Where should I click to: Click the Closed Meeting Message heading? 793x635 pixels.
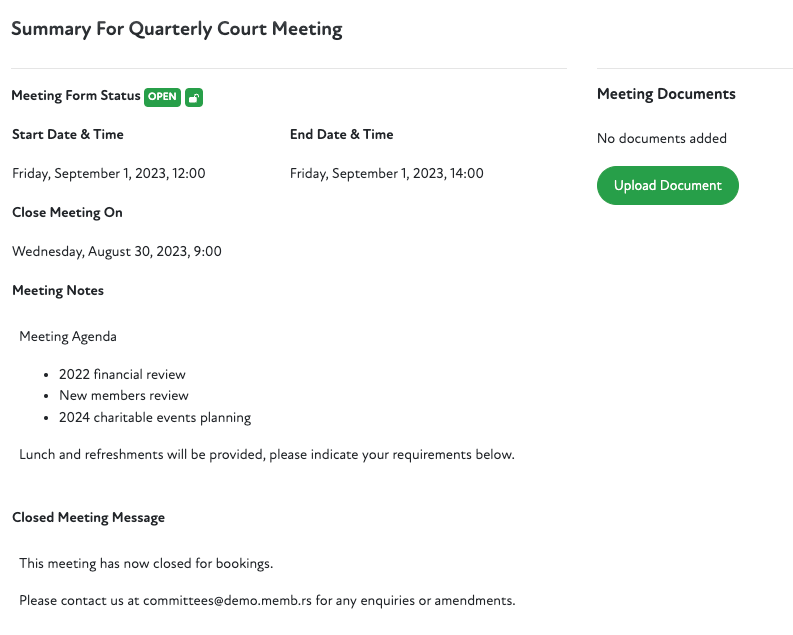tap(89, 517)
